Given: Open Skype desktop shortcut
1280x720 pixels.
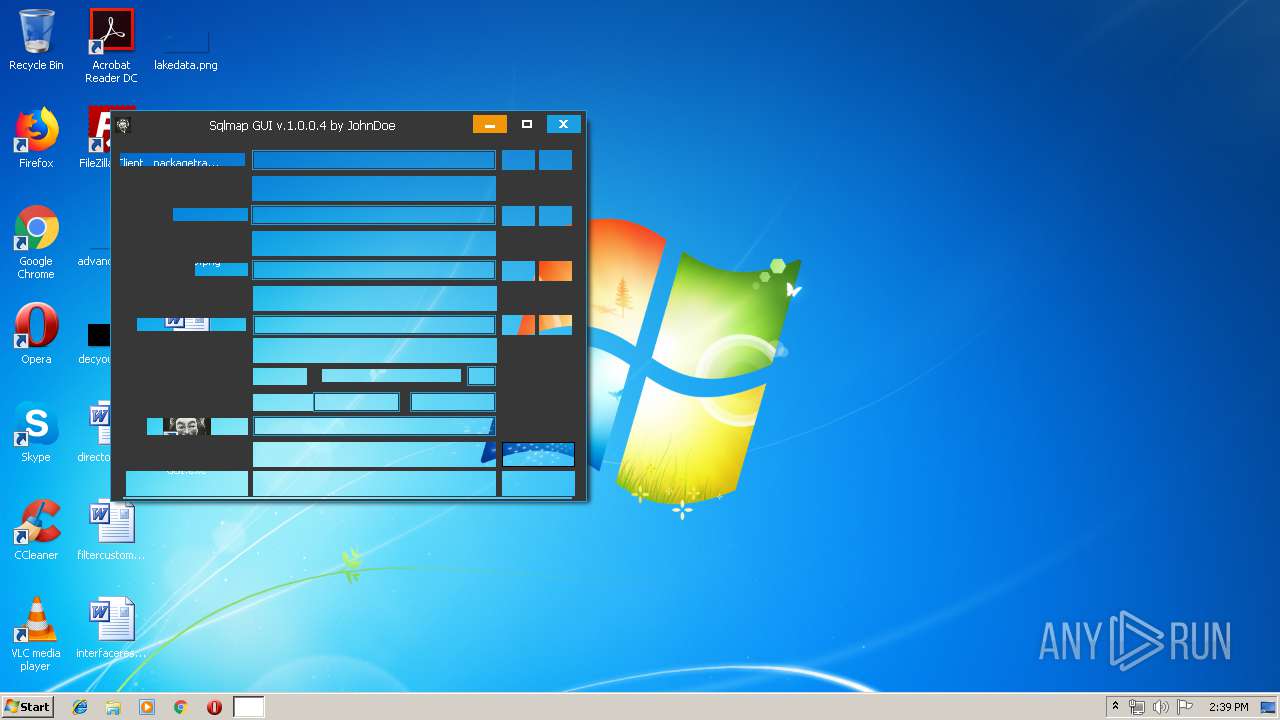Looking at the screenshot, I should tap(36, 432).
